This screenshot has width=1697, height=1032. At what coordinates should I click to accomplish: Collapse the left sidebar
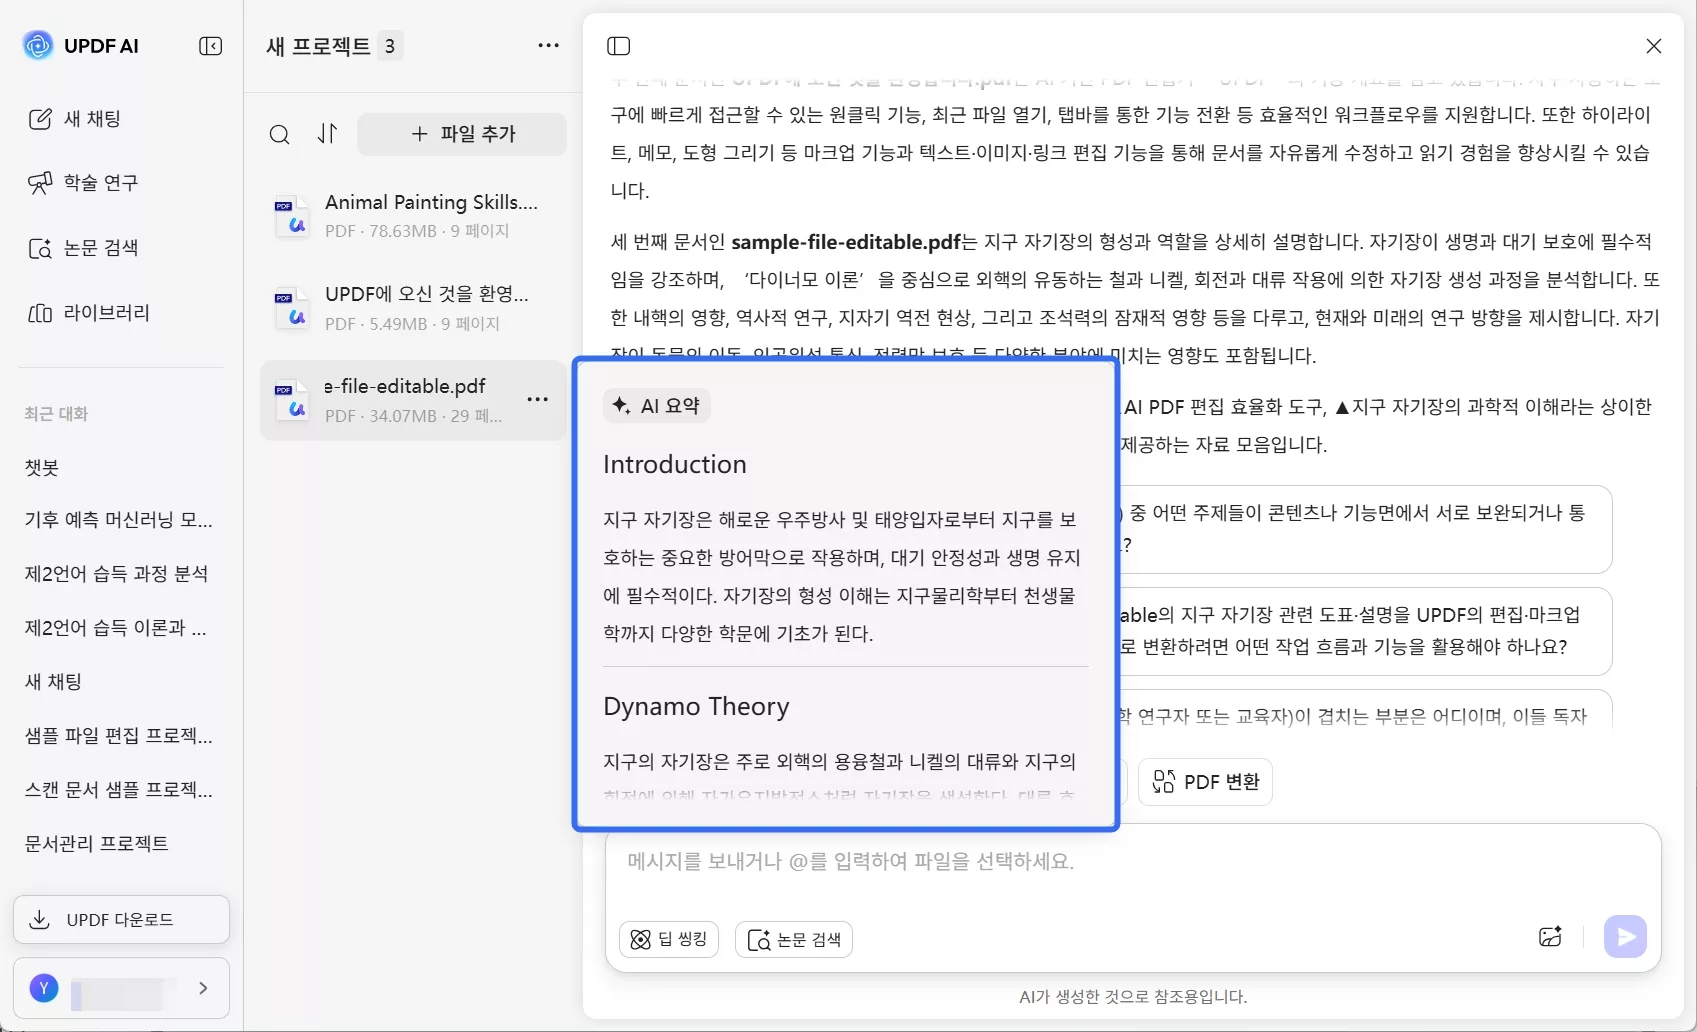210,45
